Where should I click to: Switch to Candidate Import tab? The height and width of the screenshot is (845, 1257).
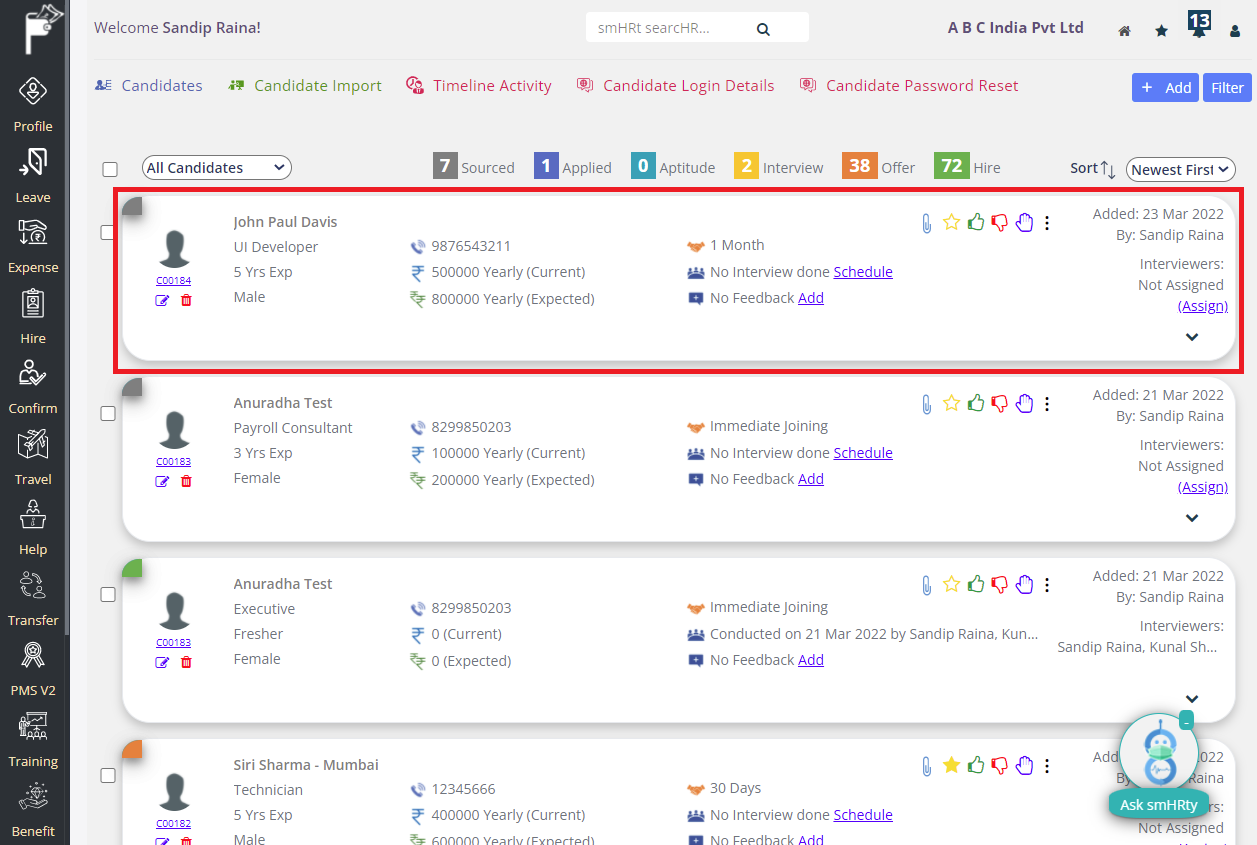[305, 86]
